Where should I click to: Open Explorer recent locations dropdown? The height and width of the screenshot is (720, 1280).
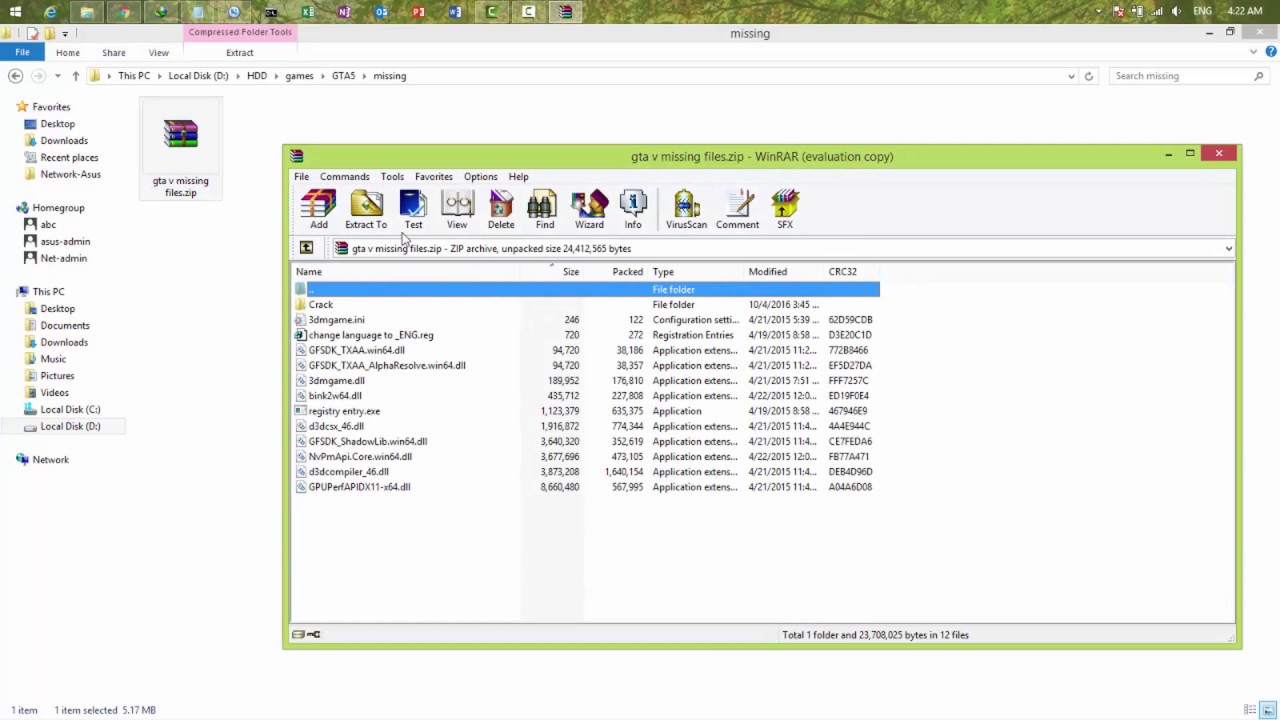coord(58,76)
